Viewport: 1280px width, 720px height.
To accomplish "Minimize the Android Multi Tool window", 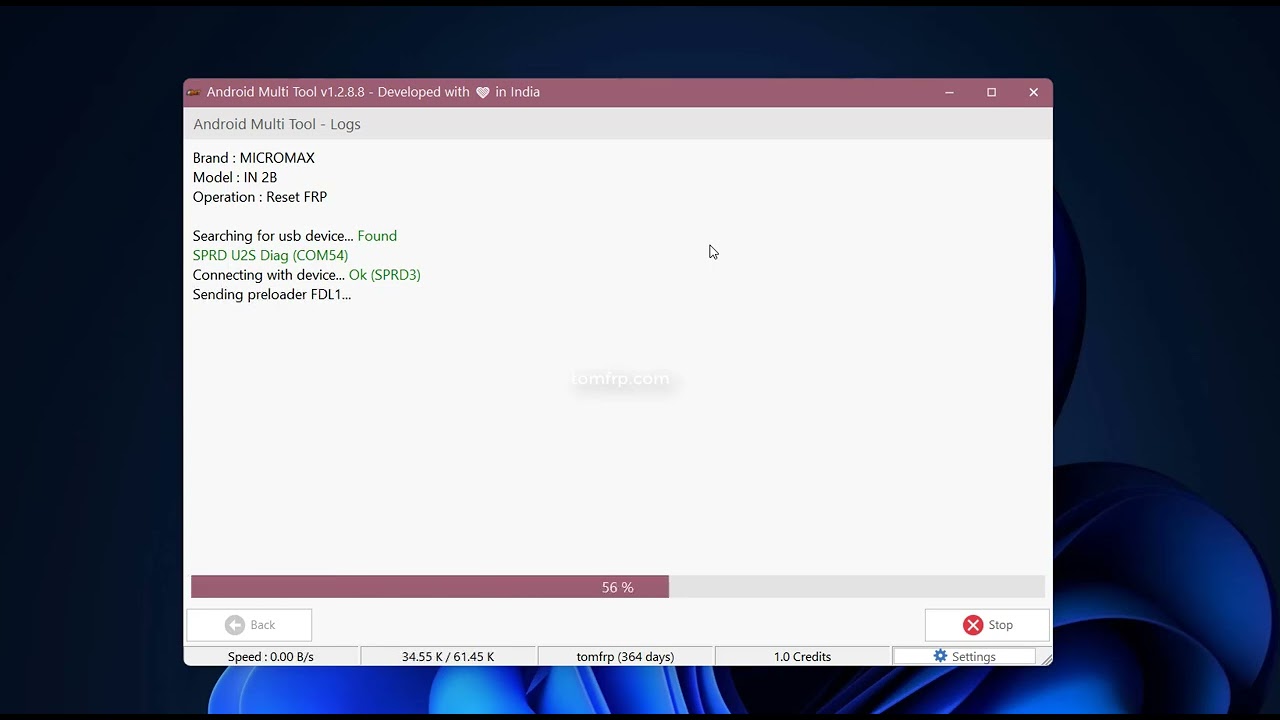I will pyautogui.click(x=949, y=92).
